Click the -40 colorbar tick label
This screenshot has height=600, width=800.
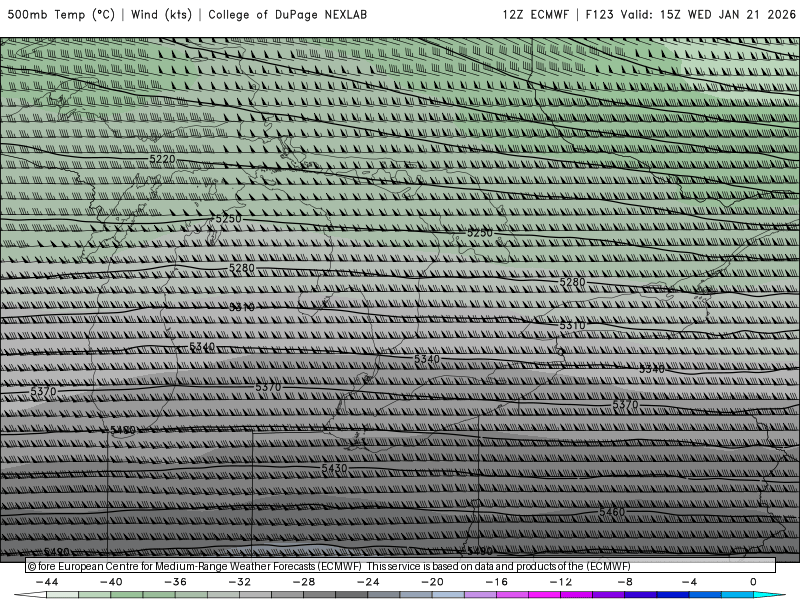coord(111,582)
